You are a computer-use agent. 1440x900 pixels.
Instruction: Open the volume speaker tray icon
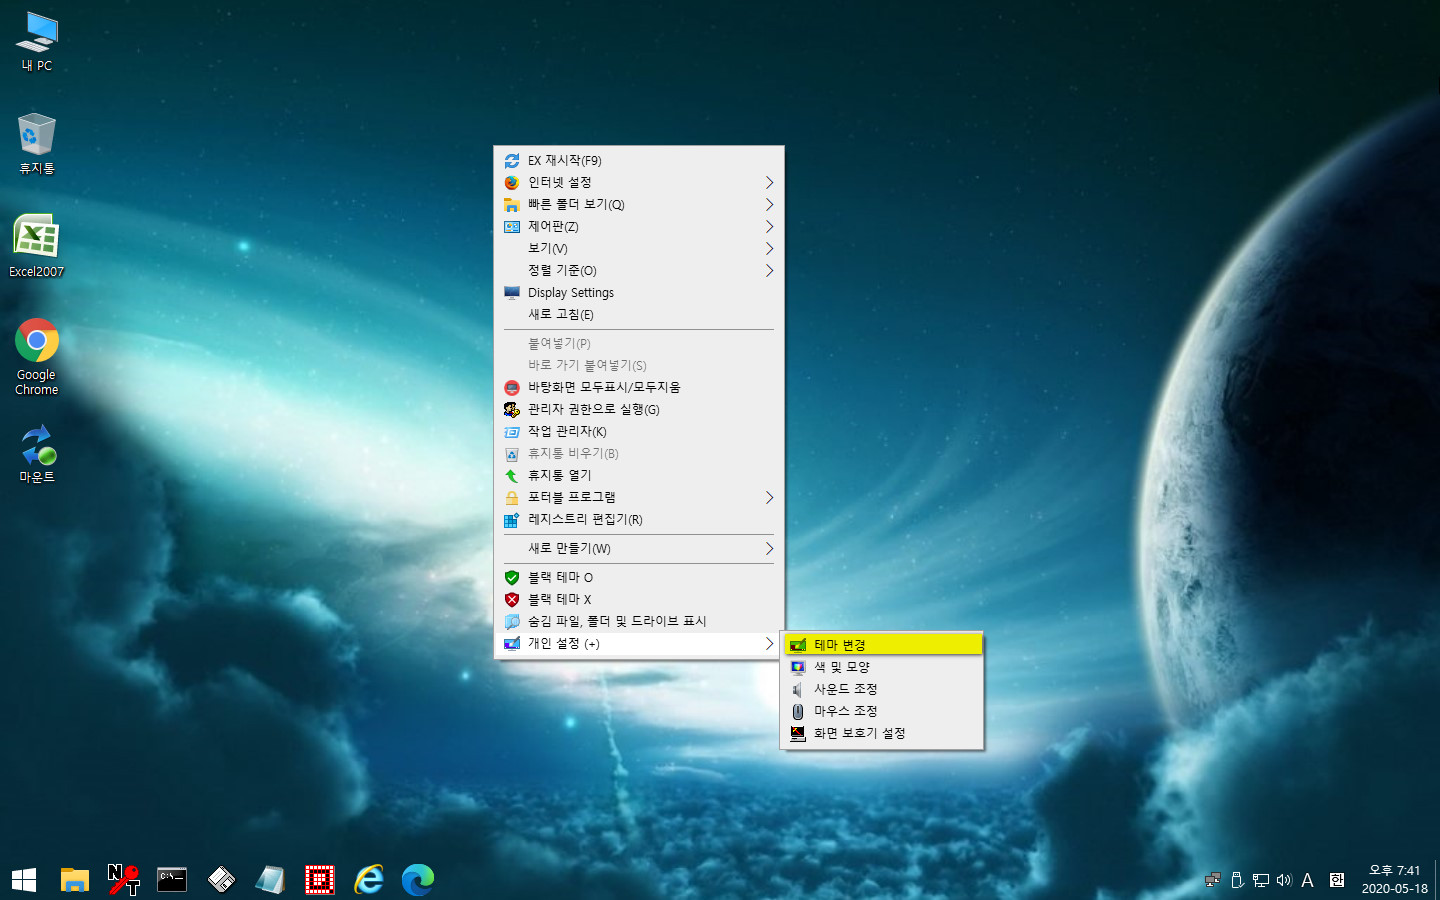pyautogui.click(x=1284, y=880)
